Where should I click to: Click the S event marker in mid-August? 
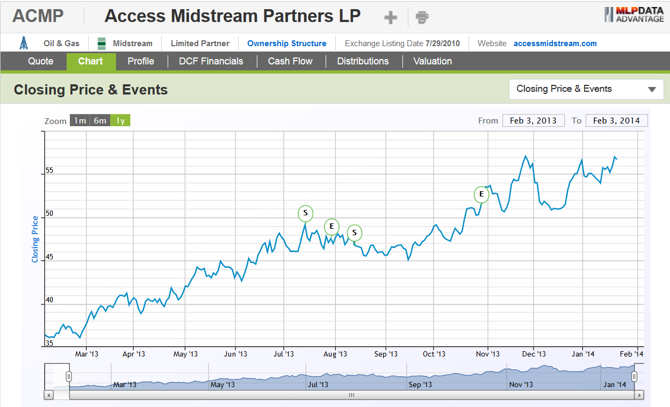(354, 233)
